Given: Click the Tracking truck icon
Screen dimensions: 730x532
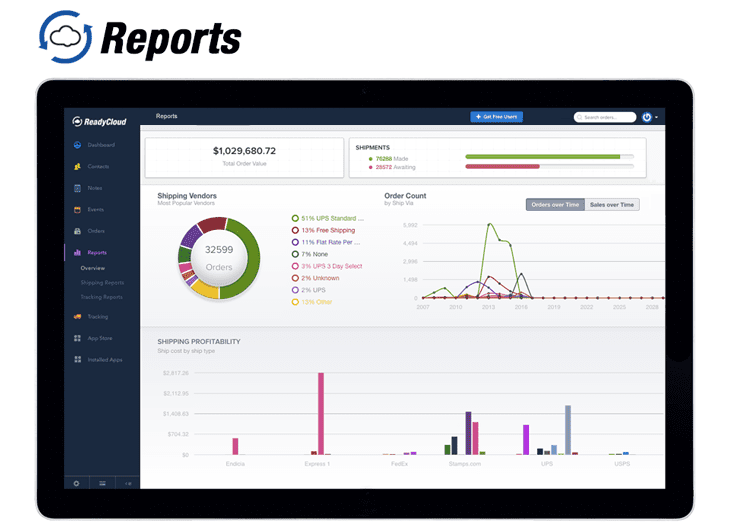Looking at the screenshot, I should (77, 317).
